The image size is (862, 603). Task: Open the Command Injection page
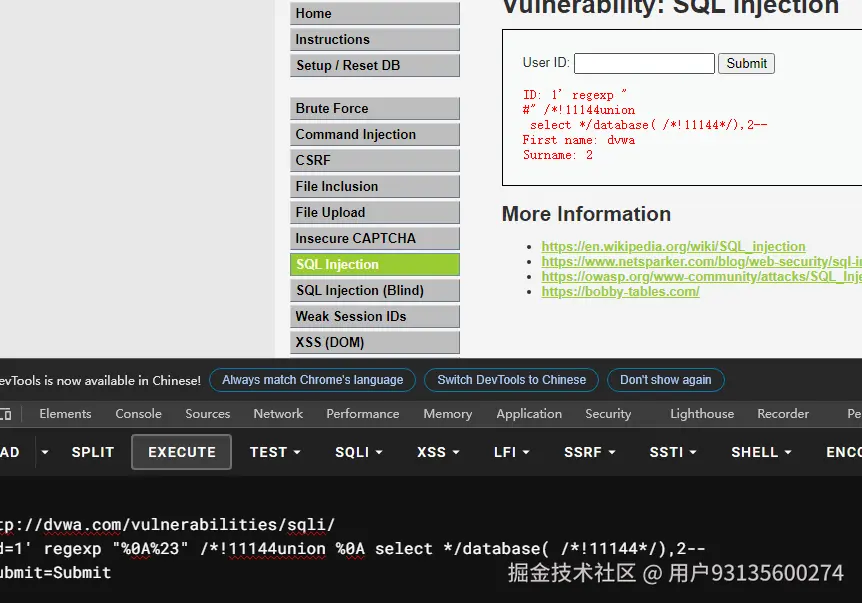pos(374,134)
